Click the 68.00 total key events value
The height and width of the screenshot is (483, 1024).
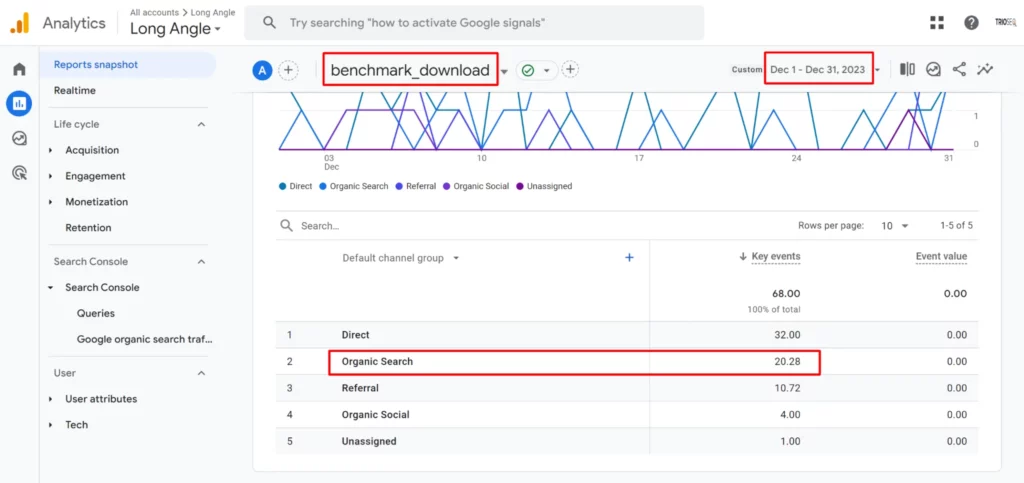coord(786,294)
